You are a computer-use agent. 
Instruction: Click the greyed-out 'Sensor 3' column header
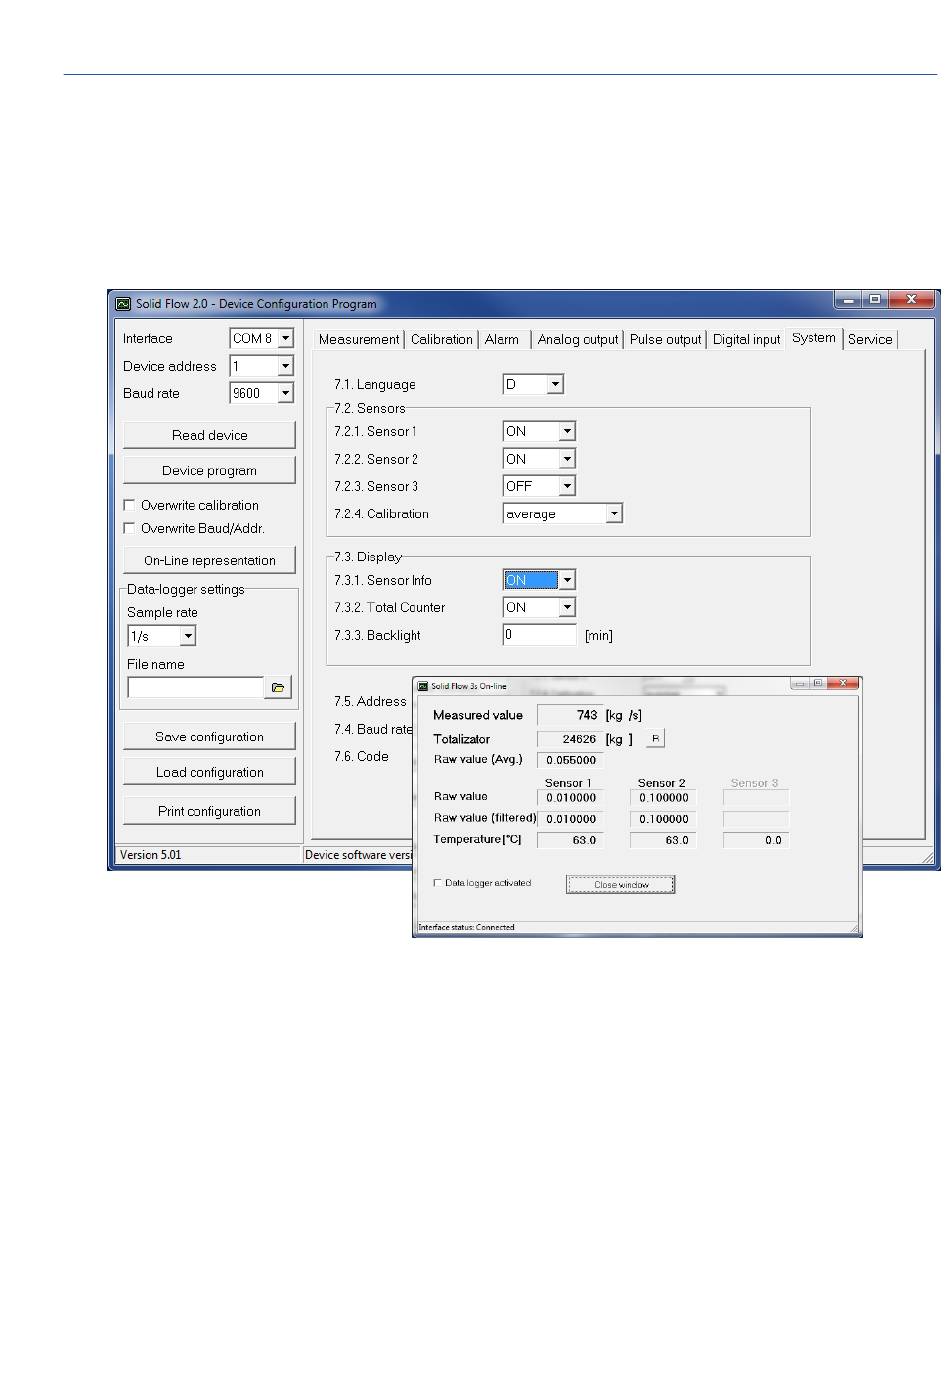click(755, 783)
